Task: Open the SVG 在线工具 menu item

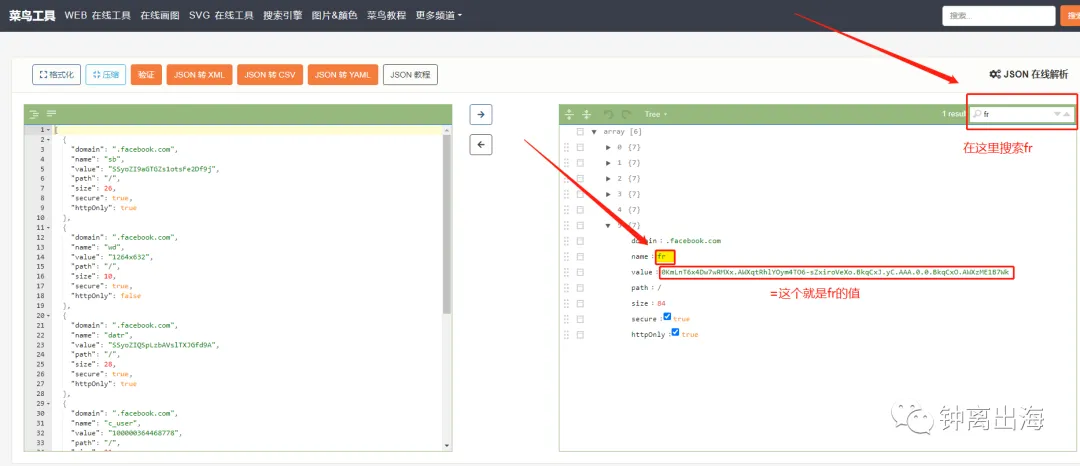Action: 221,15
